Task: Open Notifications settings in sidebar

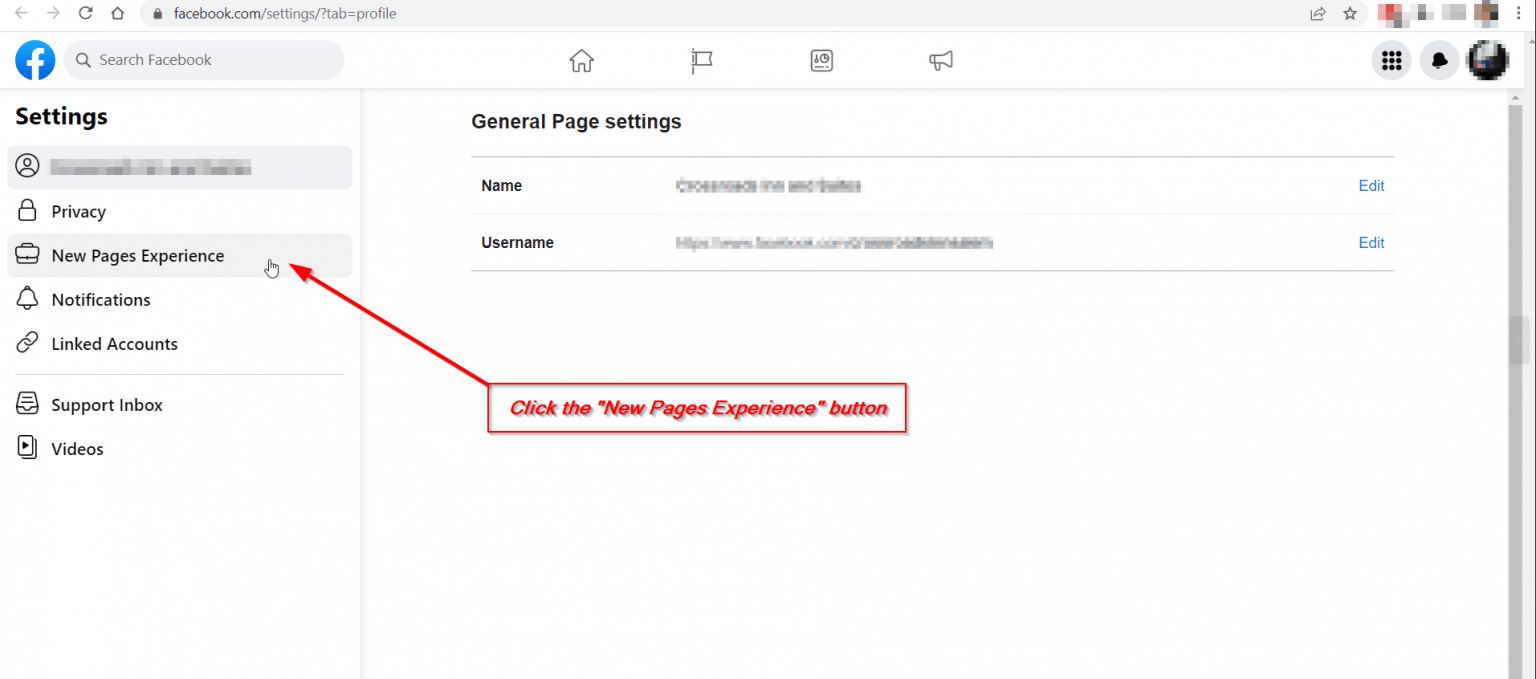Action: pyautogui.click(x=100, y=299)
